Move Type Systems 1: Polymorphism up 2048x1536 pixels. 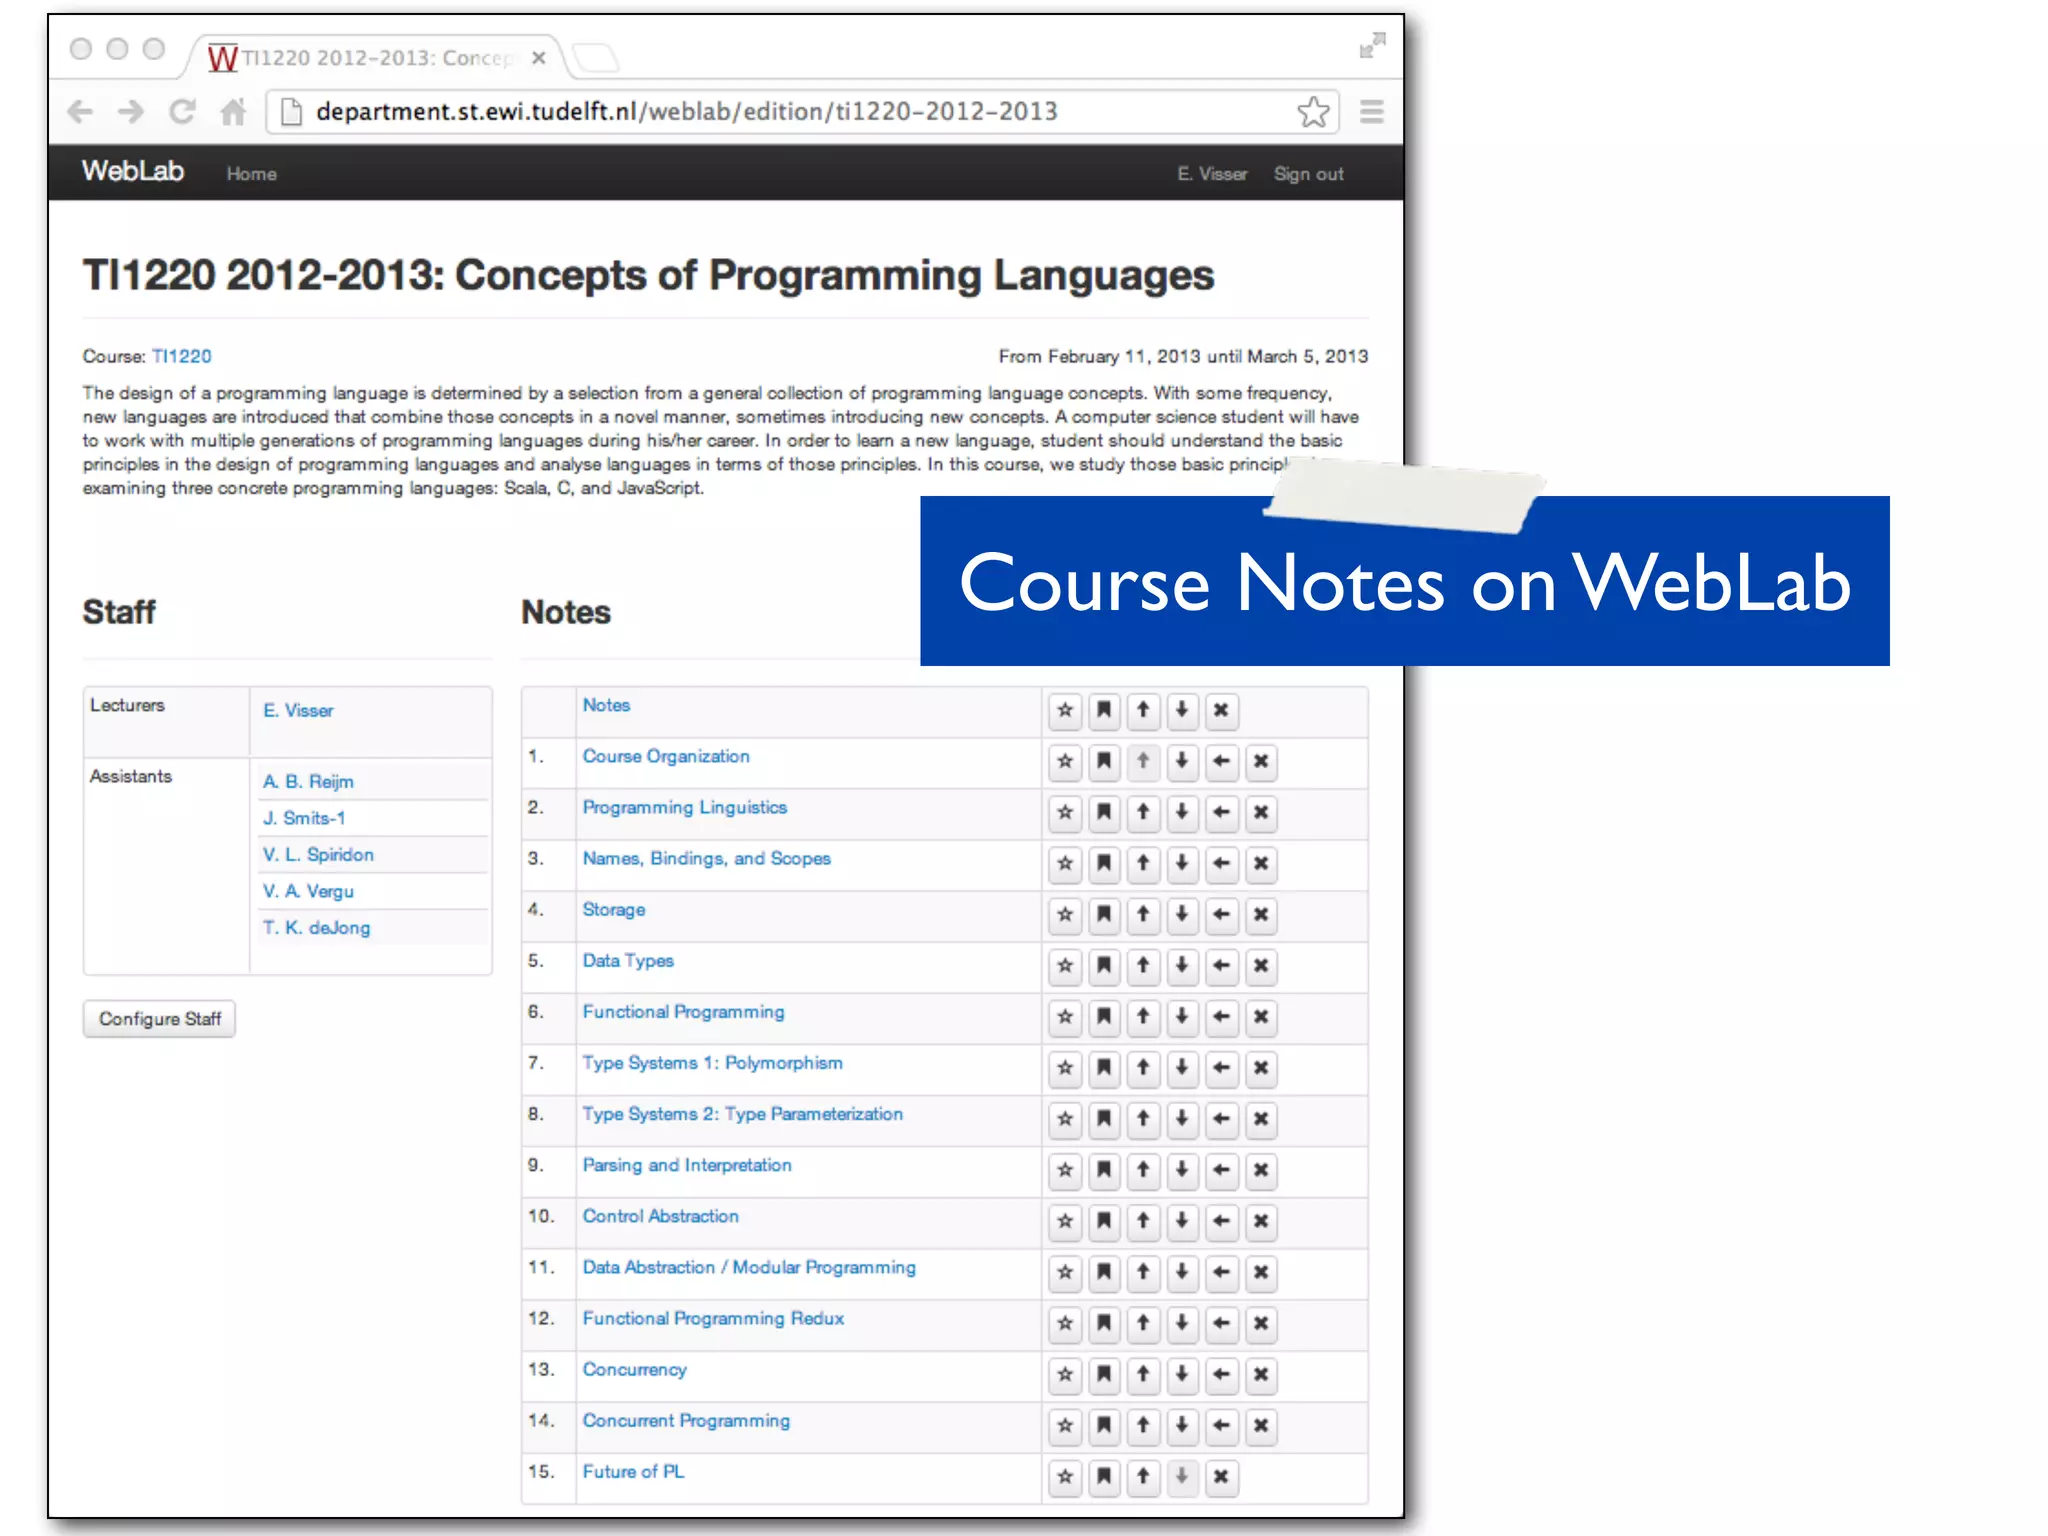[x=1143, y=1068]
